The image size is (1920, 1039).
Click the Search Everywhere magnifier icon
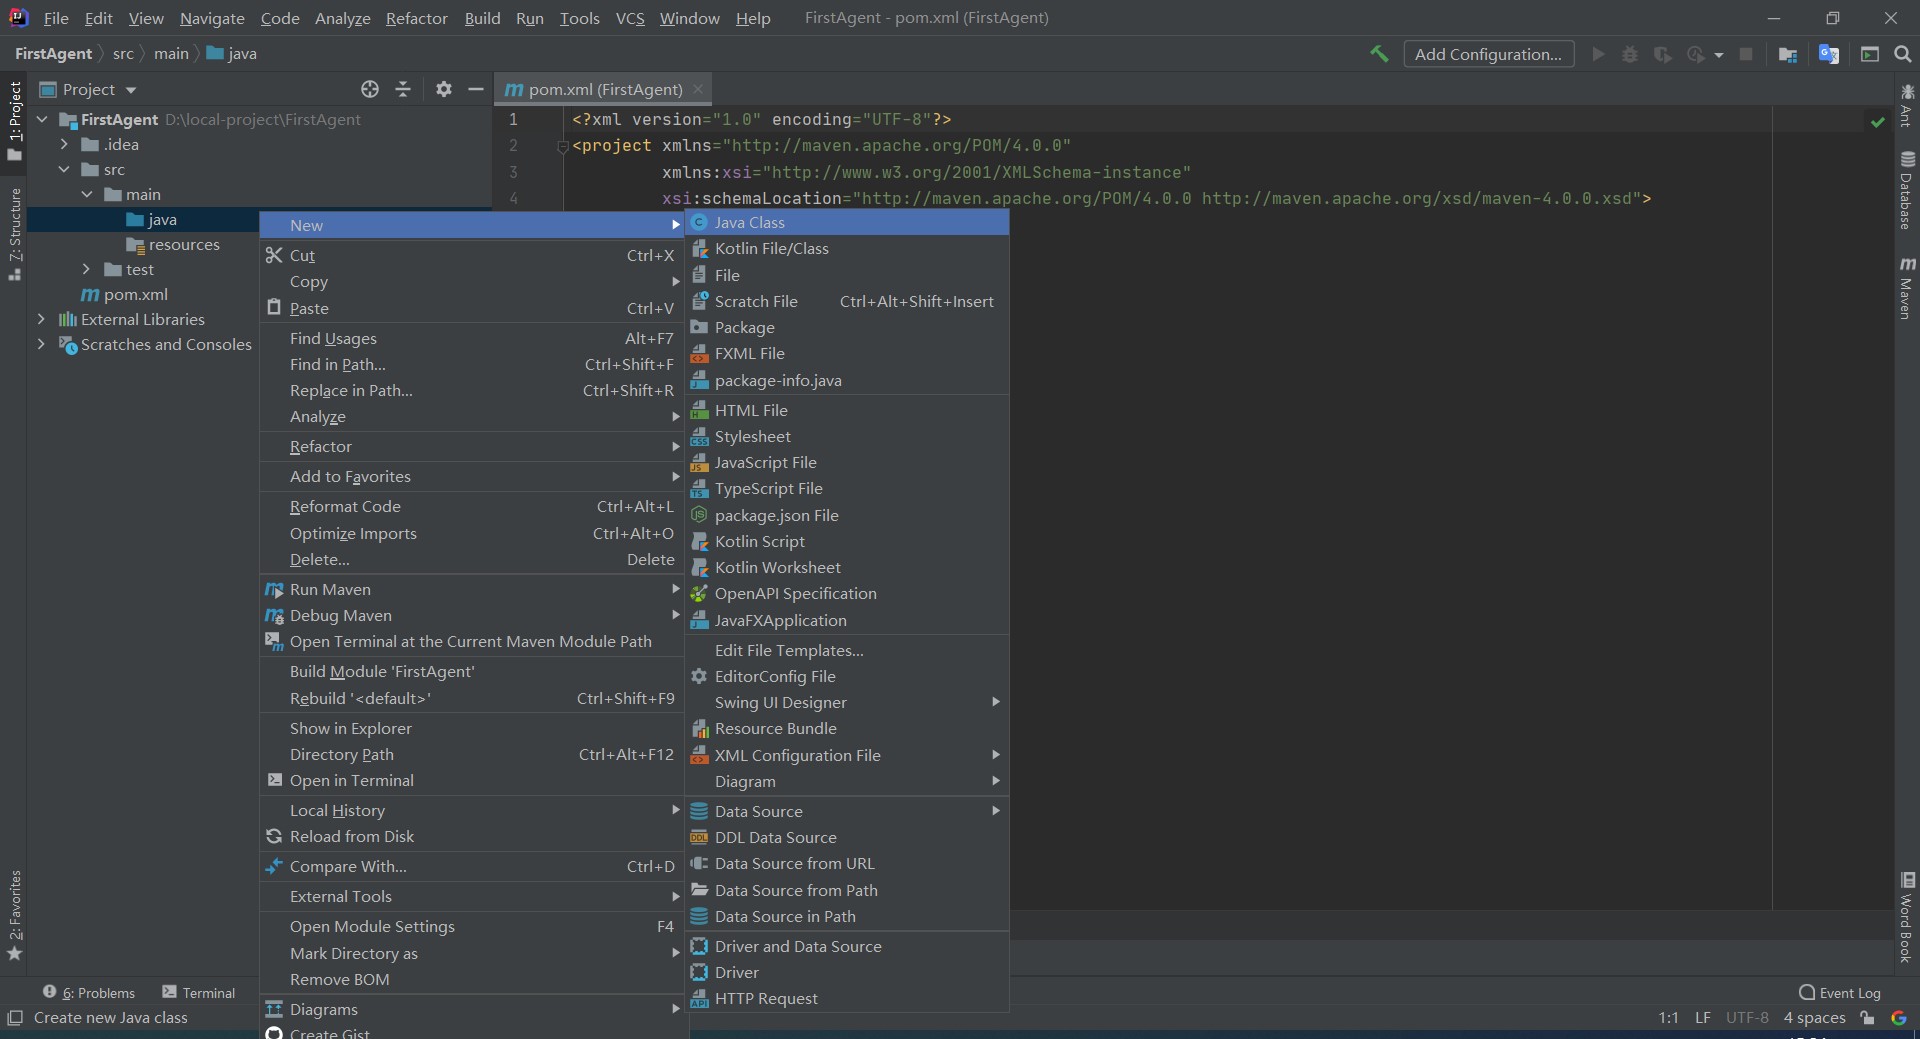click(x=1903, y=54)
